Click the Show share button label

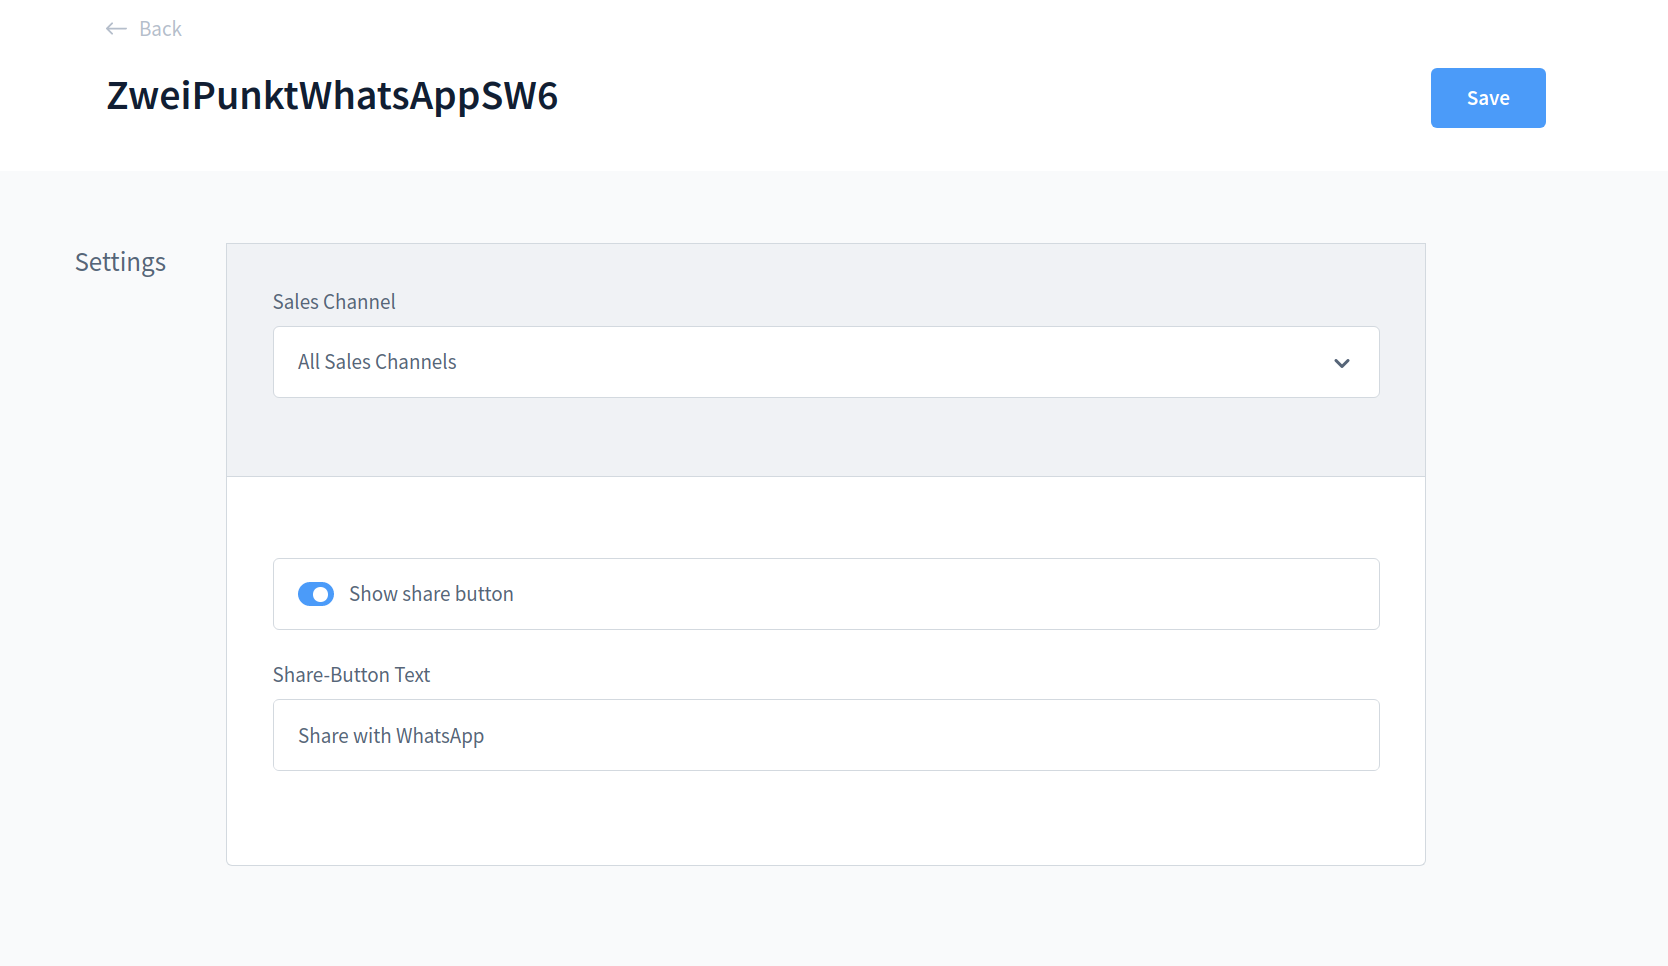[x=431, y=594]
